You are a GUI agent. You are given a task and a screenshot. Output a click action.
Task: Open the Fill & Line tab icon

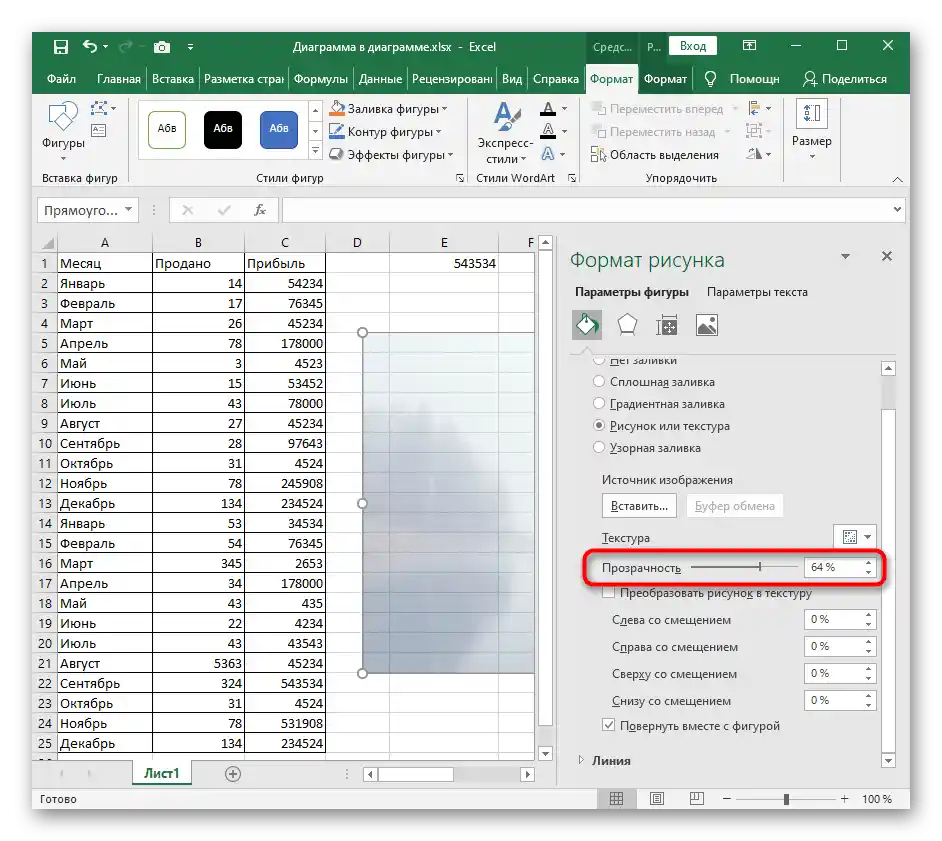point(586,325)
